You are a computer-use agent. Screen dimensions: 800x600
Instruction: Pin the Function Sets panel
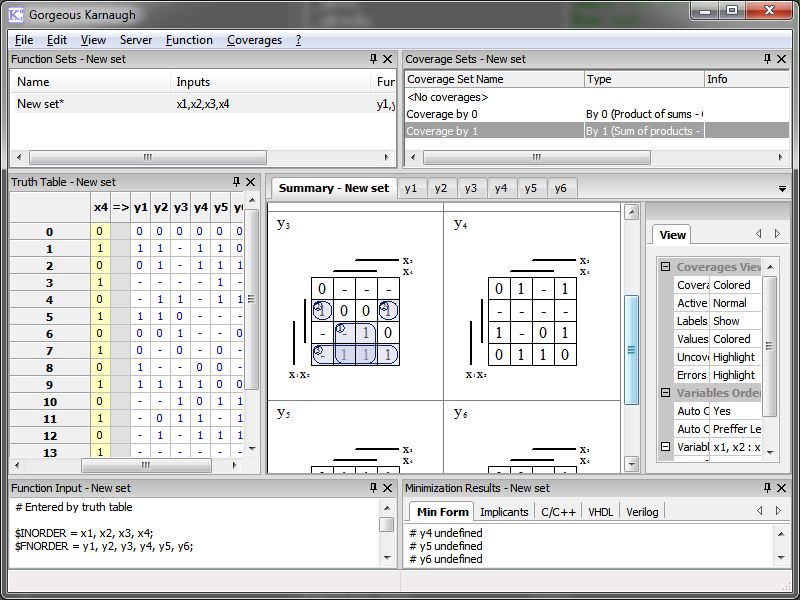373,59
